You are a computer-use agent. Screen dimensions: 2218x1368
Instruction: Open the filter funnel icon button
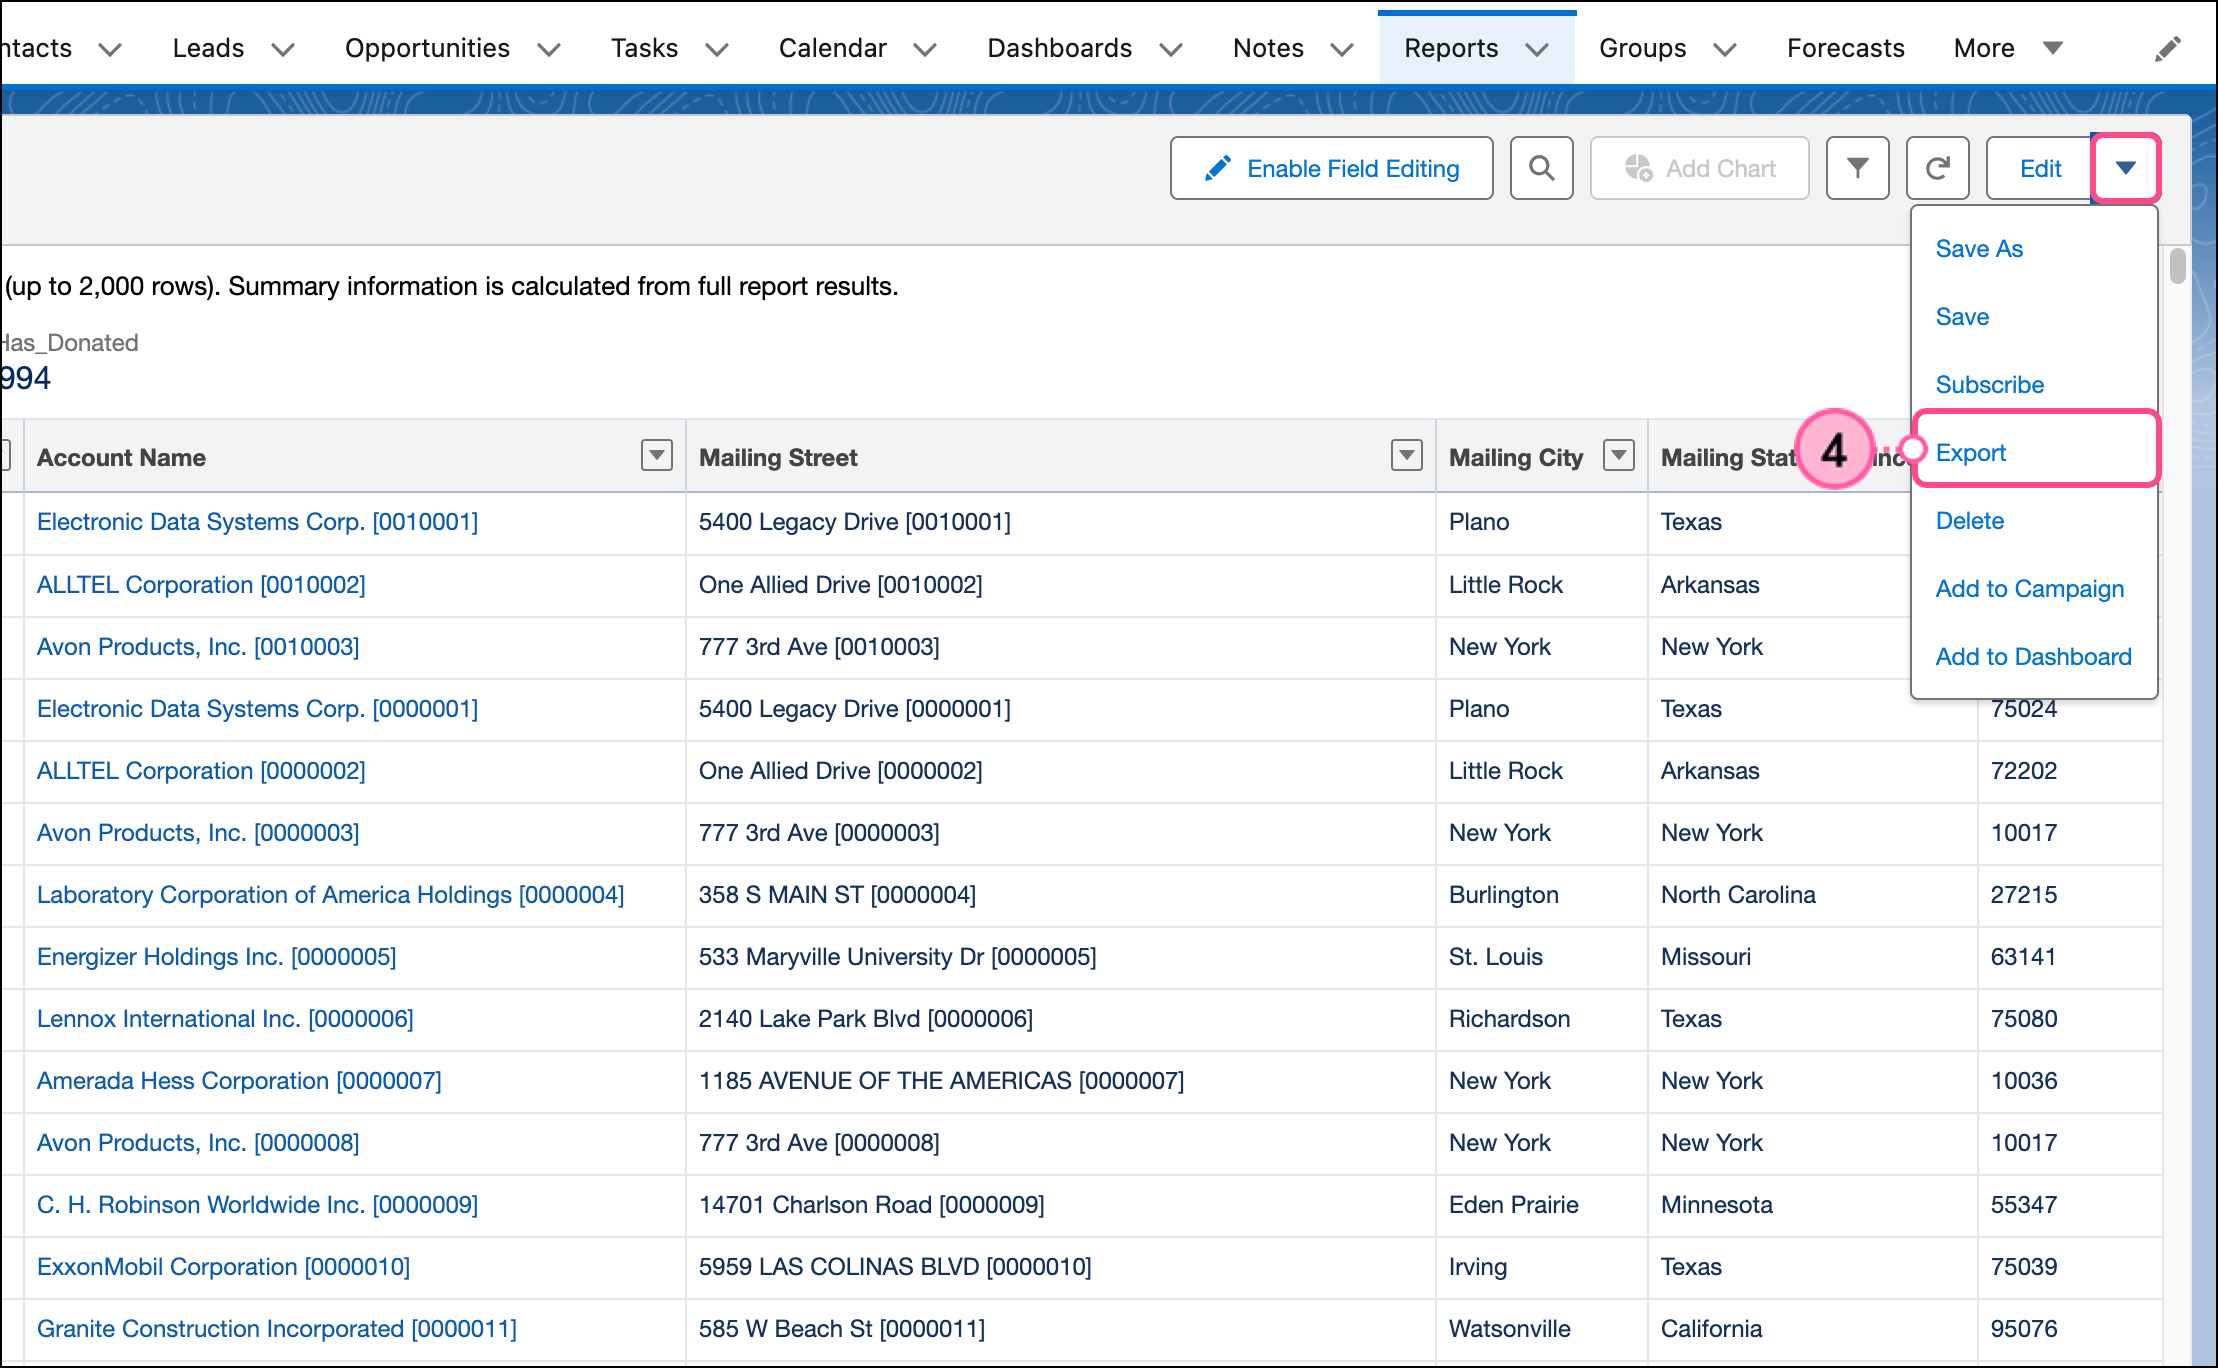click(1857, 168)
